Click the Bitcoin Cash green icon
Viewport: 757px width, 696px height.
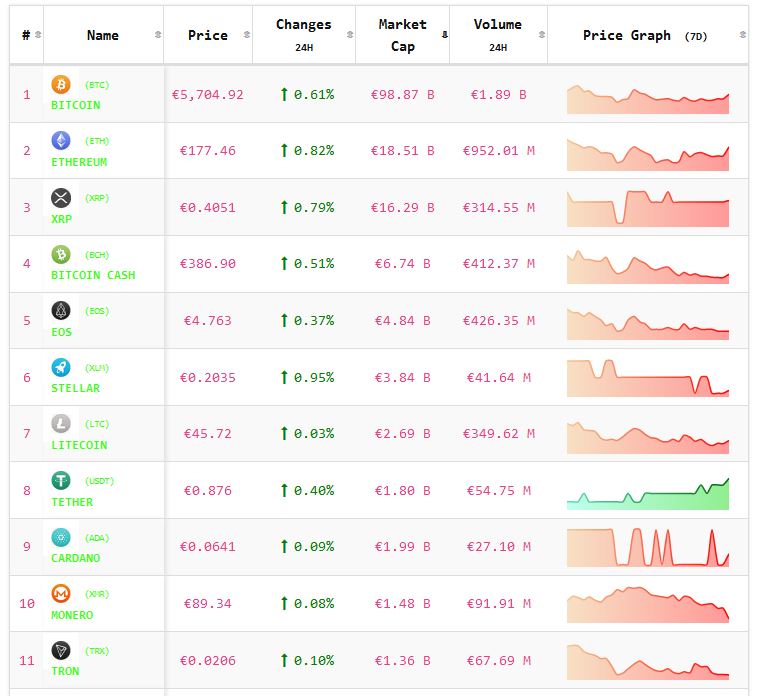61,254
